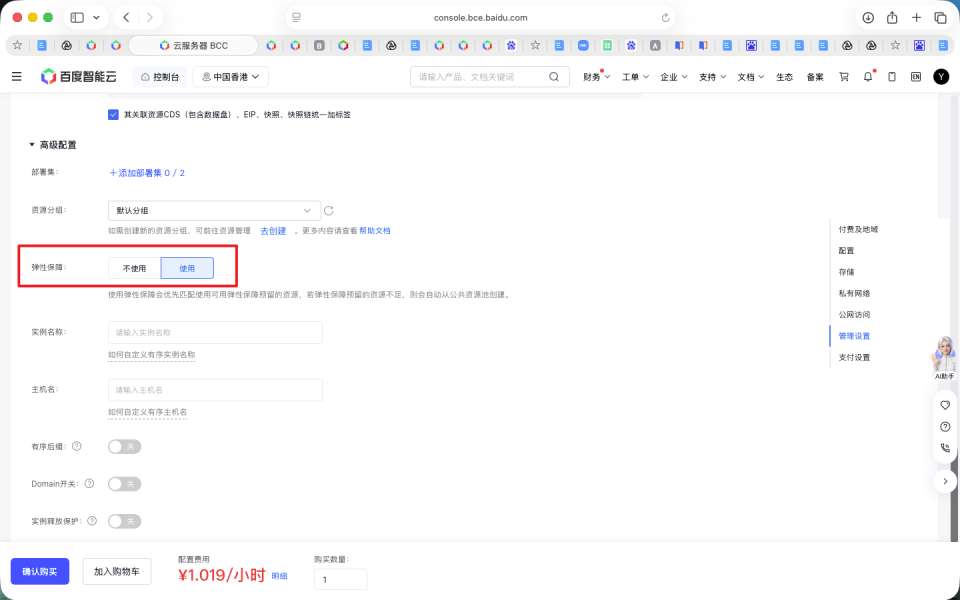This screenshot has height=600, width=960.
Task: Expand the 工单 menu
Action: 635,77
